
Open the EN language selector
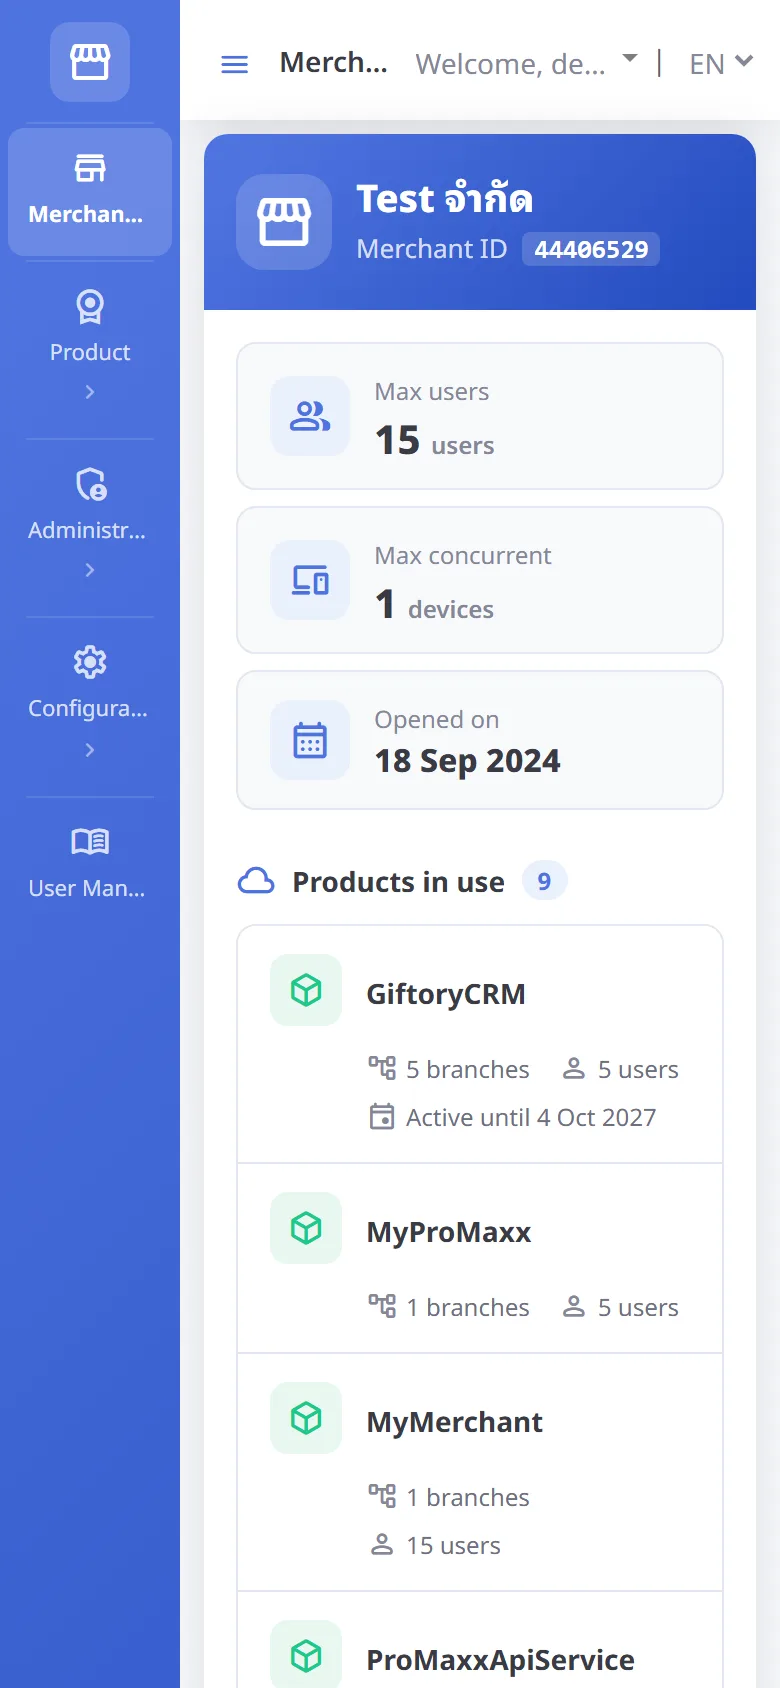click(721, 63)
